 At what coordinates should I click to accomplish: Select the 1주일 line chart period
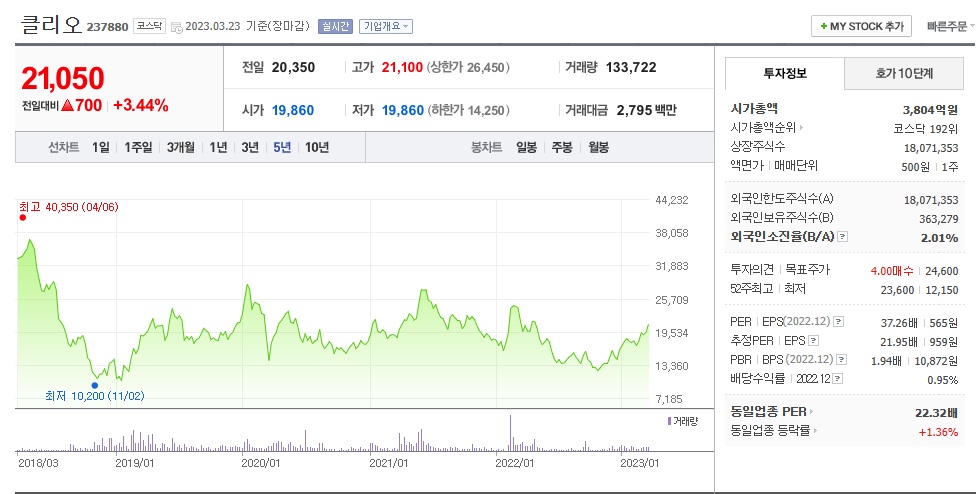tap(138, 148)
